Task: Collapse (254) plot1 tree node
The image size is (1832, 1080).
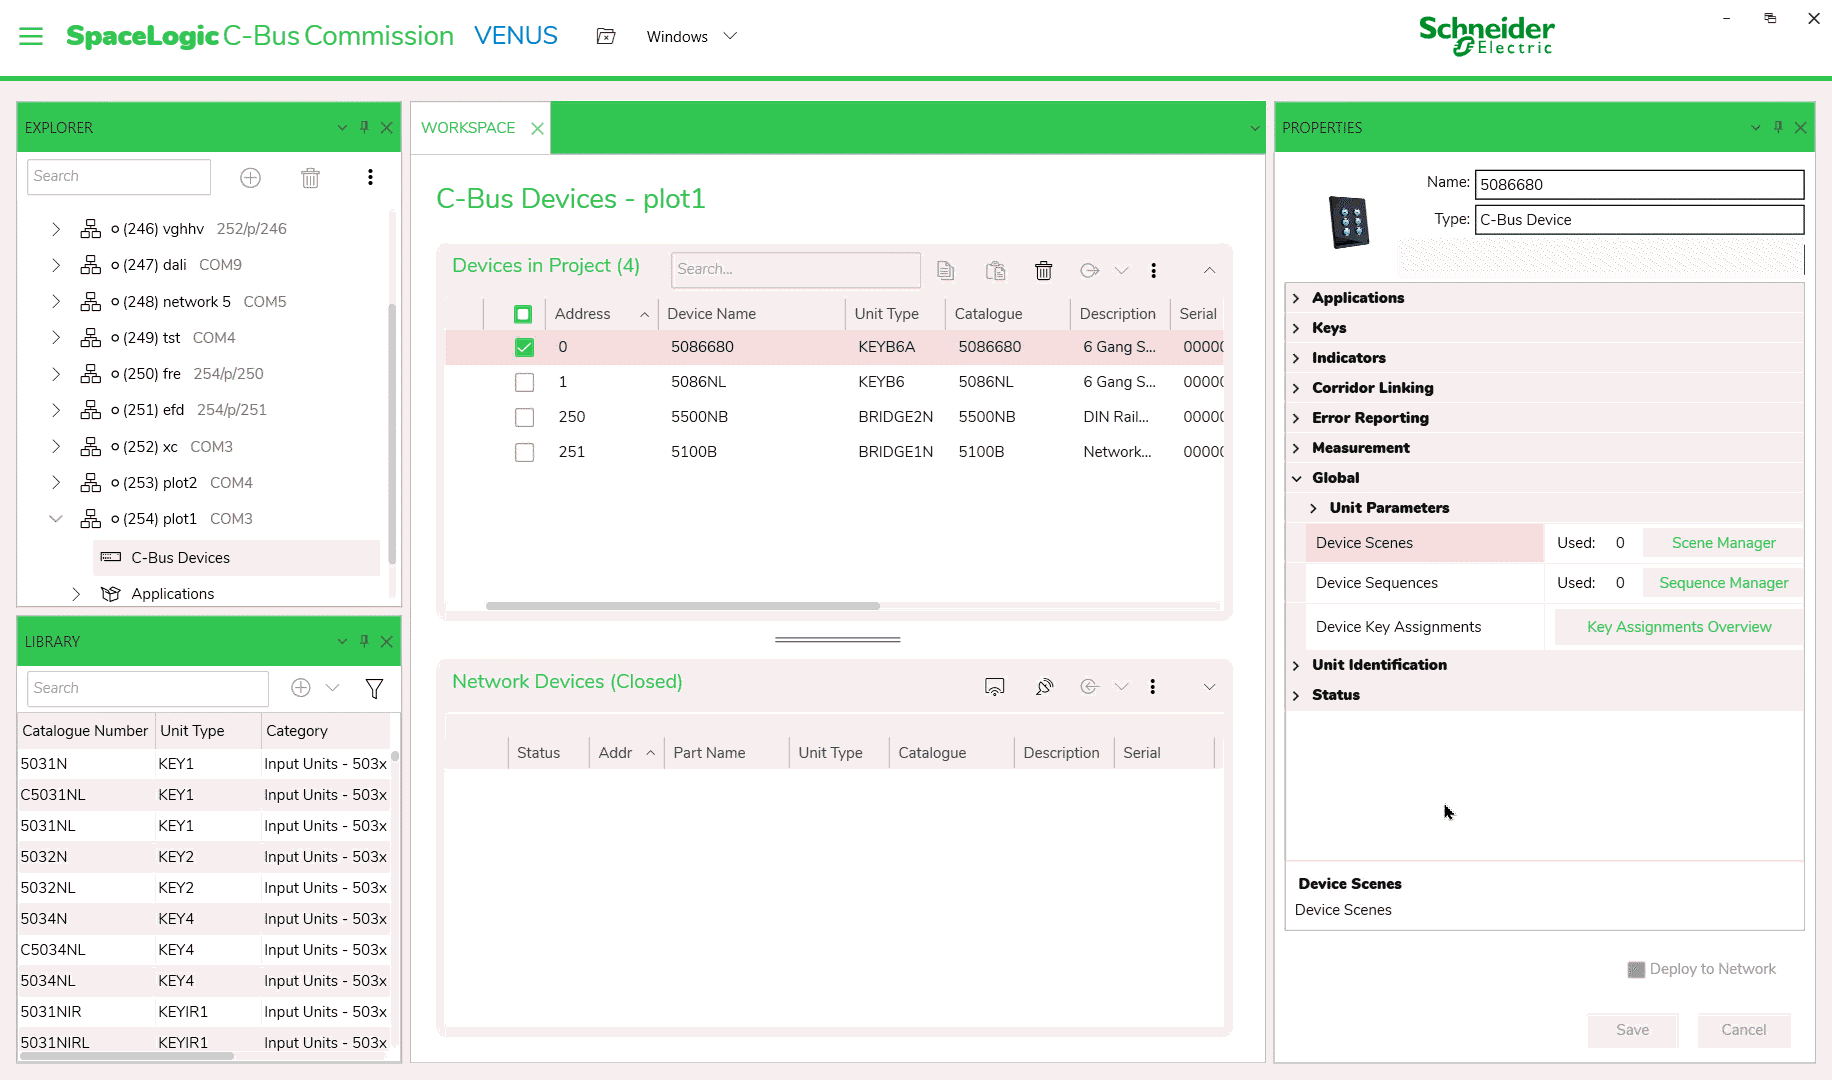Action: (x=56, y=519)
